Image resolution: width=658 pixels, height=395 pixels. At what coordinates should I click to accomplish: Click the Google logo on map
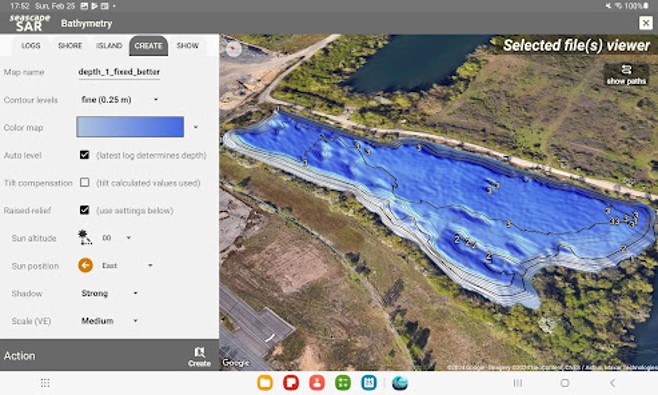point(235,363)
